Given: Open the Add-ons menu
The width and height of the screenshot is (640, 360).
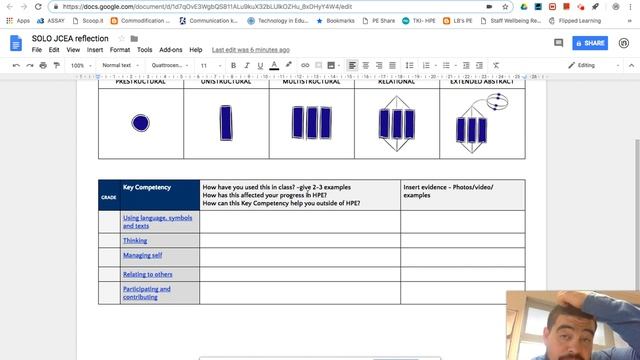Looking at the screenshot, I should coord(171,50).
